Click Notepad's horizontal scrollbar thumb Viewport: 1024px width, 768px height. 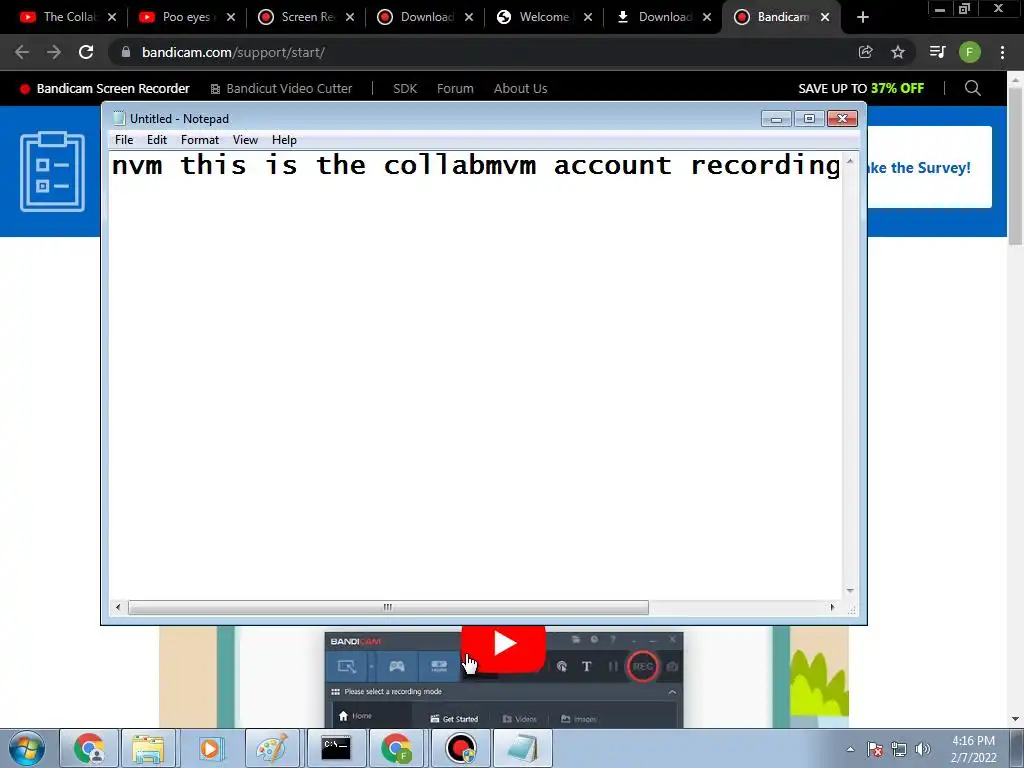pyautogui.click(x=388, y=607)
